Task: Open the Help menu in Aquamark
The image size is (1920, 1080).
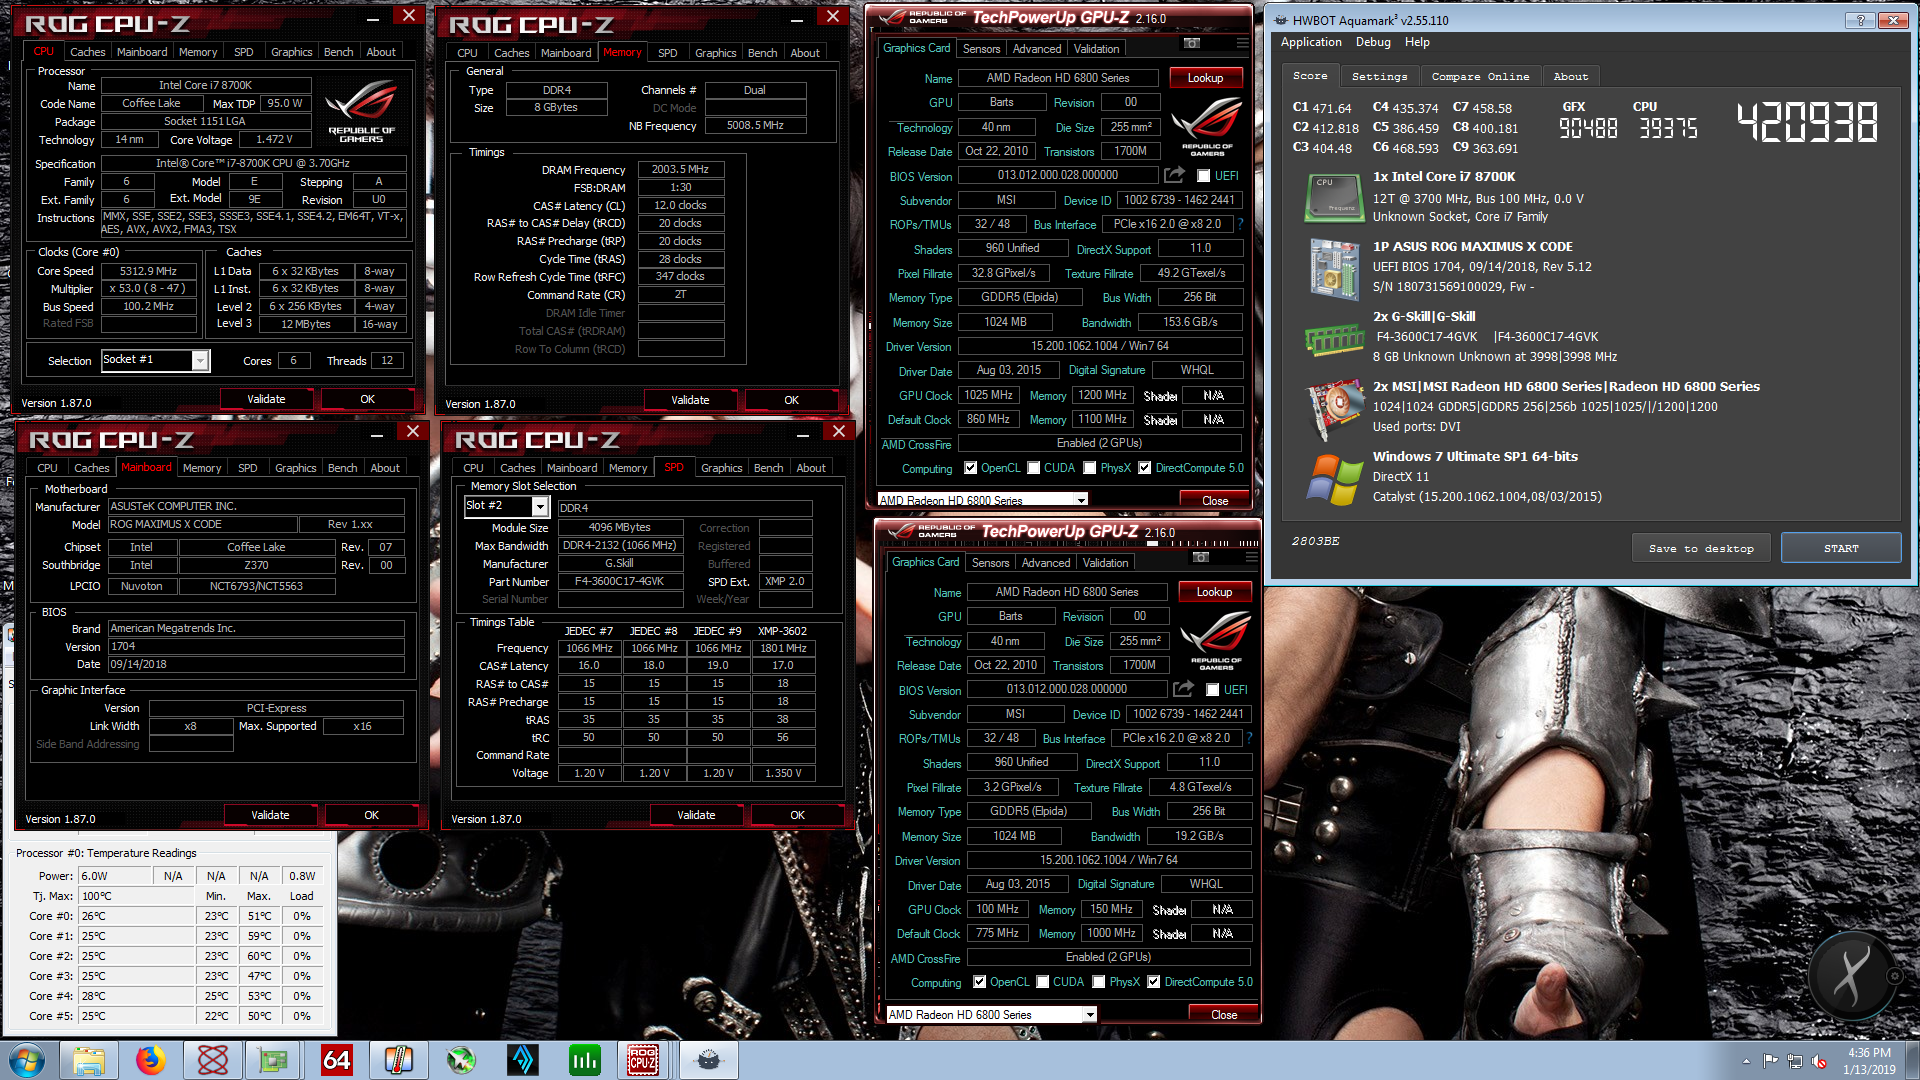Action: [1417, 42]
